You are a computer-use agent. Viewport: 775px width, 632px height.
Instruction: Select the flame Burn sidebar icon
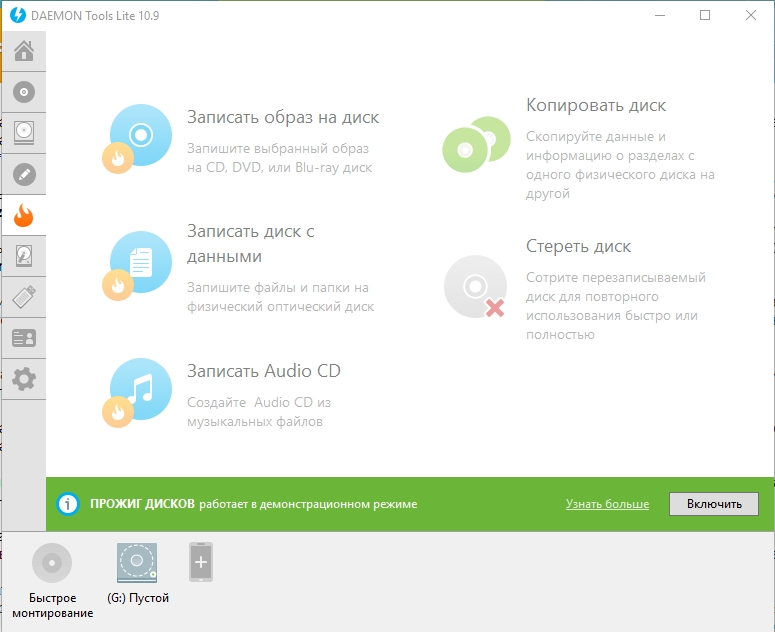24,215
